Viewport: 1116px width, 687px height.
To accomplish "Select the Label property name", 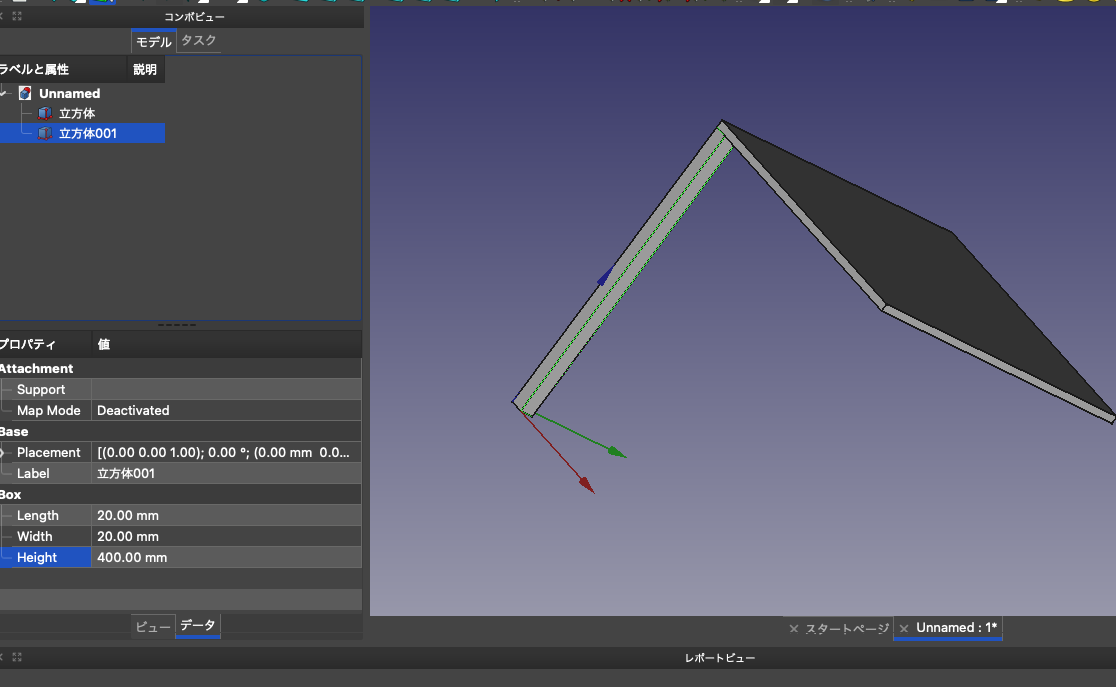I will coord(33,473).
